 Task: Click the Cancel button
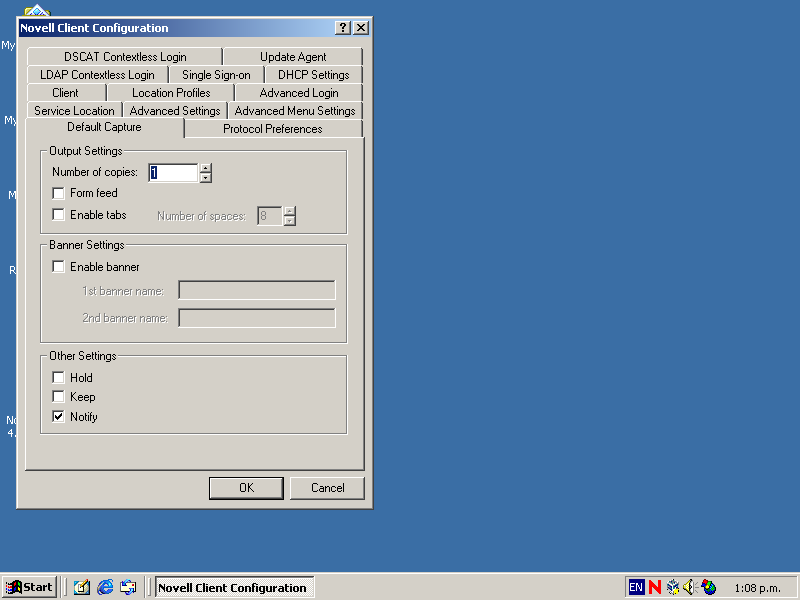tap(328, 488)
